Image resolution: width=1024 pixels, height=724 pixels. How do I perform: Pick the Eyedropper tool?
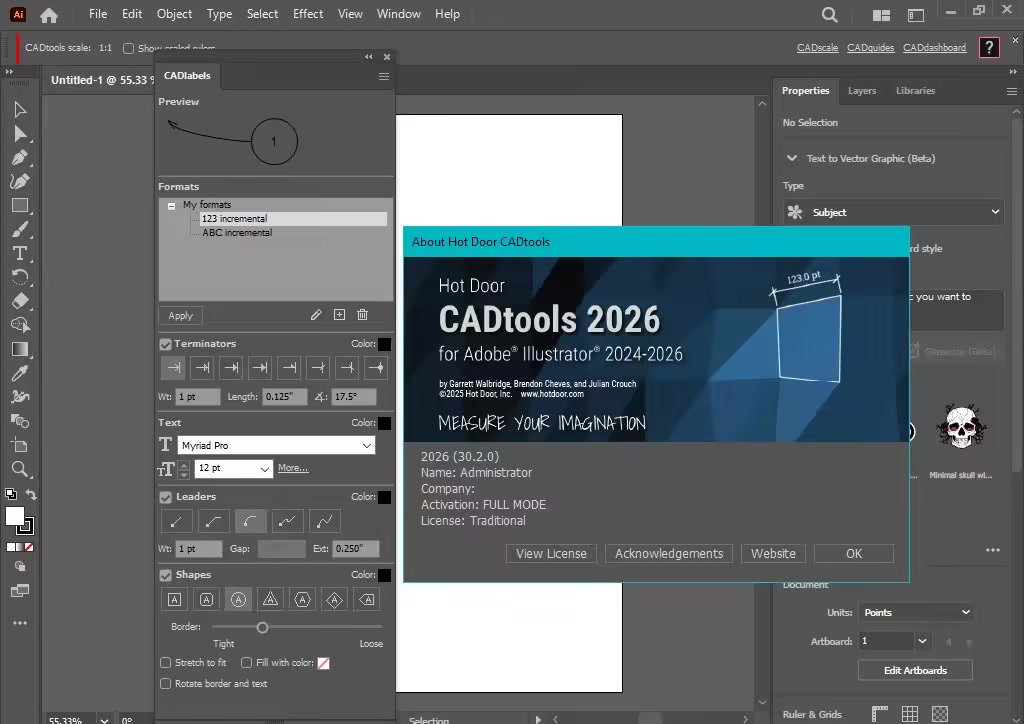coord(20,373)
